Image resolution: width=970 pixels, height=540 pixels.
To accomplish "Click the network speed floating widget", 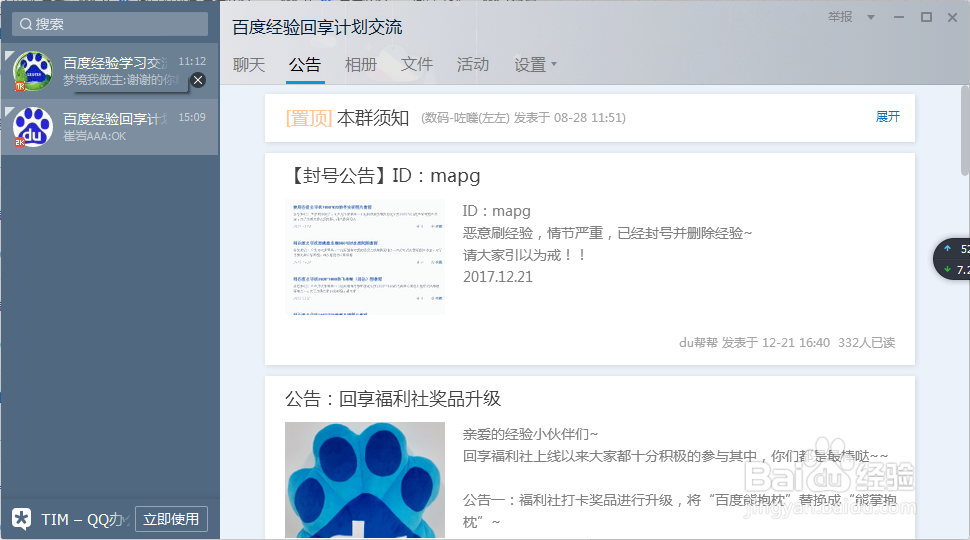I will click(x=953, y=259).
